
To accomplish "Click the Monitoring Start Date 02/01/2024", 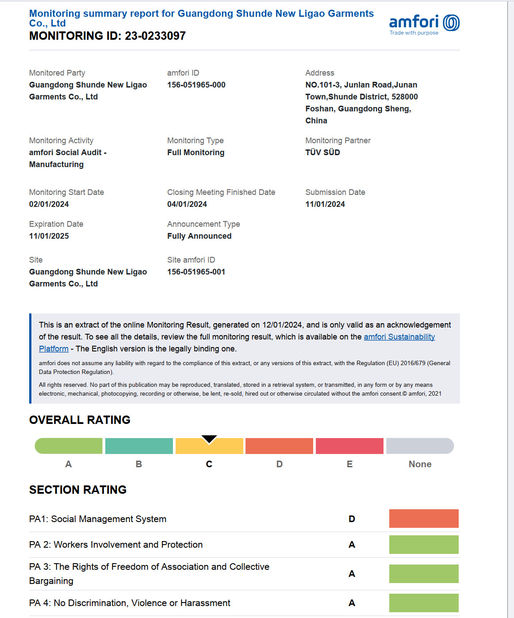I will [x=49, y=204].
